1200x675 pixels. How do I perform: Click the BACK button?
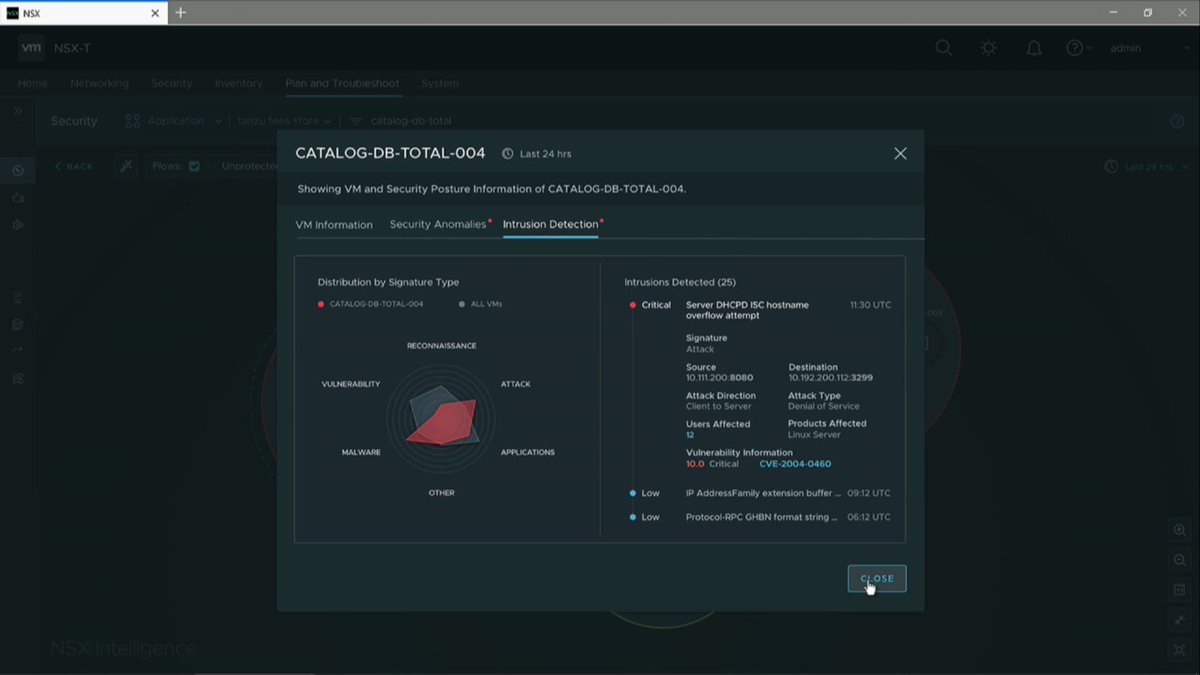(74, 166)
